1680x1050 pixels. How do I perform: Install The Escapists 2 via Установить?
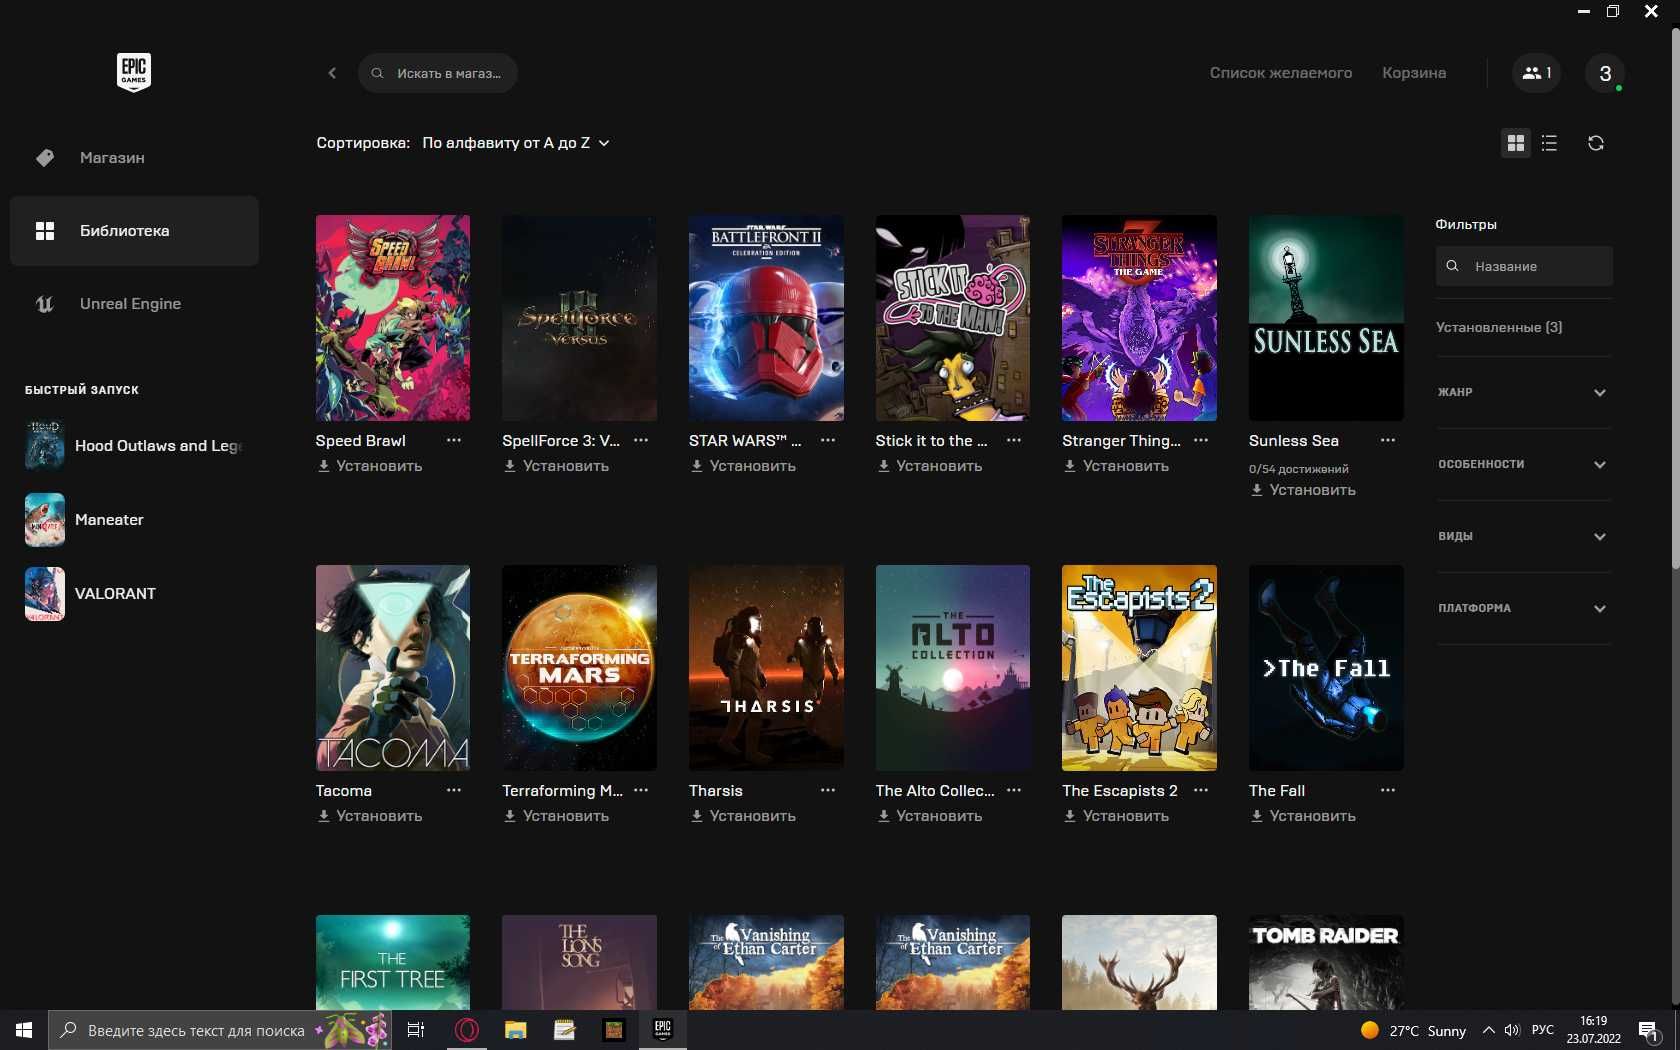pos(1116,816)
